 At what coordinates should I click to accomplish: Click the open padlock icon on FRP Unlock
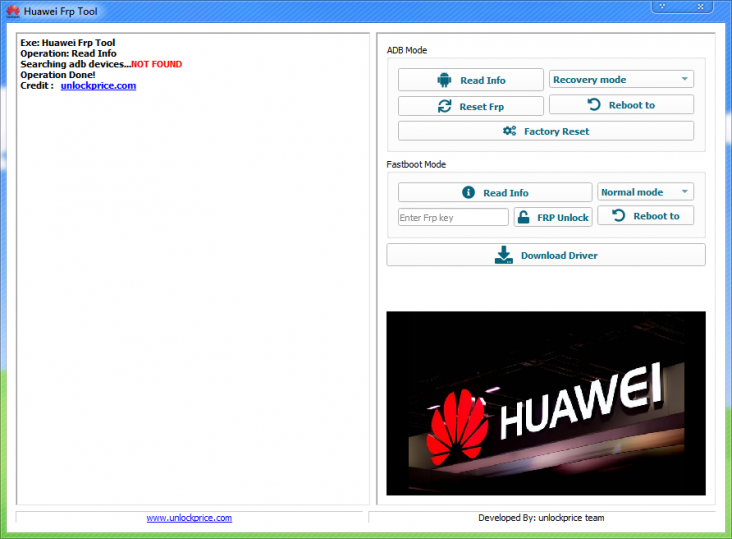coord(524,217)
